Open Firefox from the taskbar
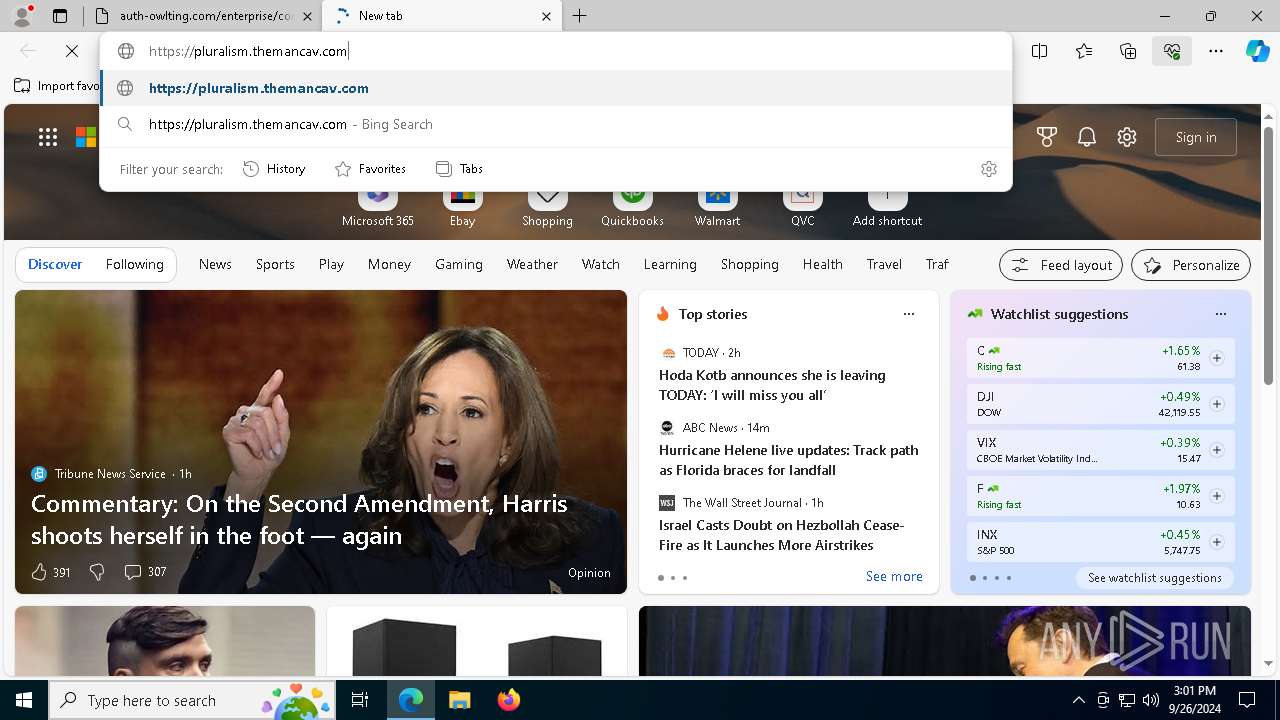 click(x=509, y=700)
